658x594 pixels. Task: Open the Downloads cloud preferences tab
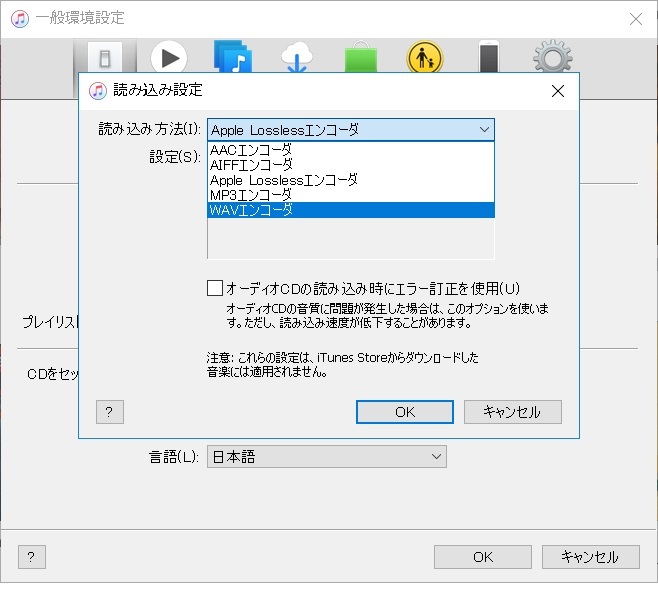[297, 57]
